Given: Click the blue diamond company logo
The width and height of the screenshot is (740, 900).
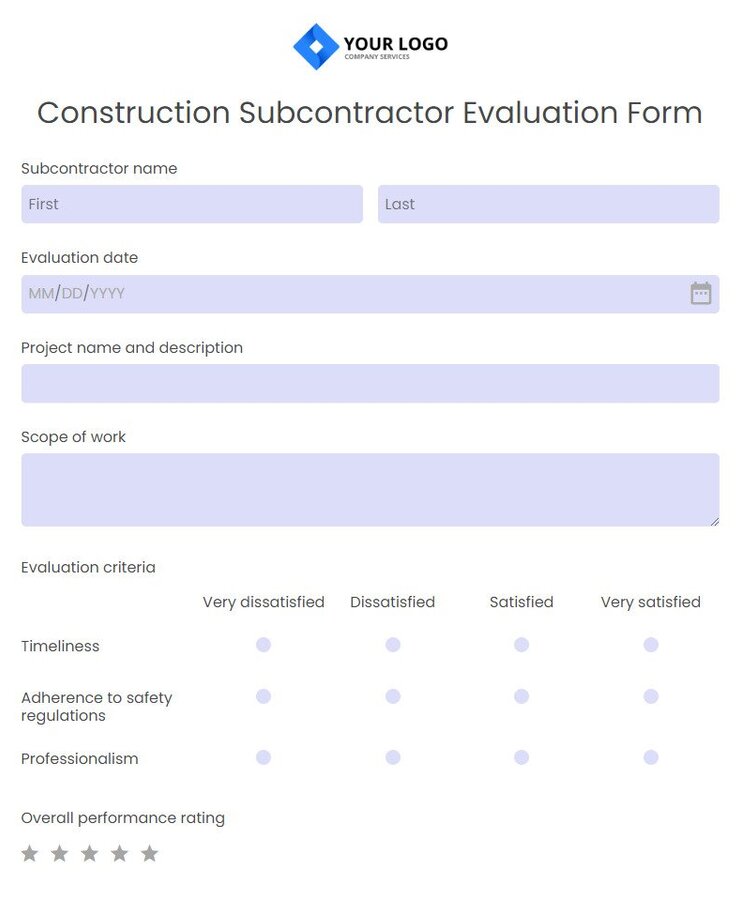Looking at the screenshot, I should click(316, 46).
